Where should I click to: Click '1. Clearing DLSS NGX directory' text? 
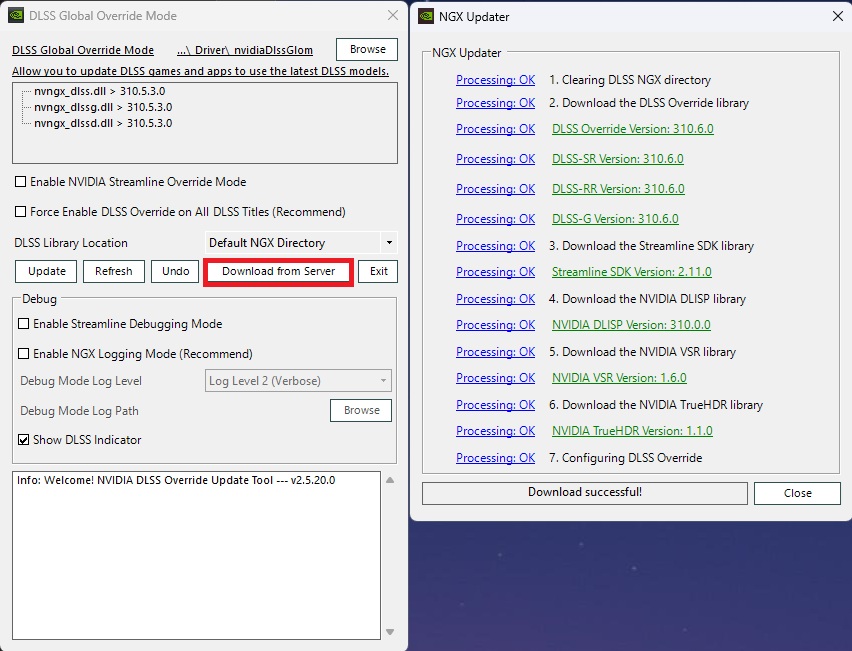click(x=629, y=80)
